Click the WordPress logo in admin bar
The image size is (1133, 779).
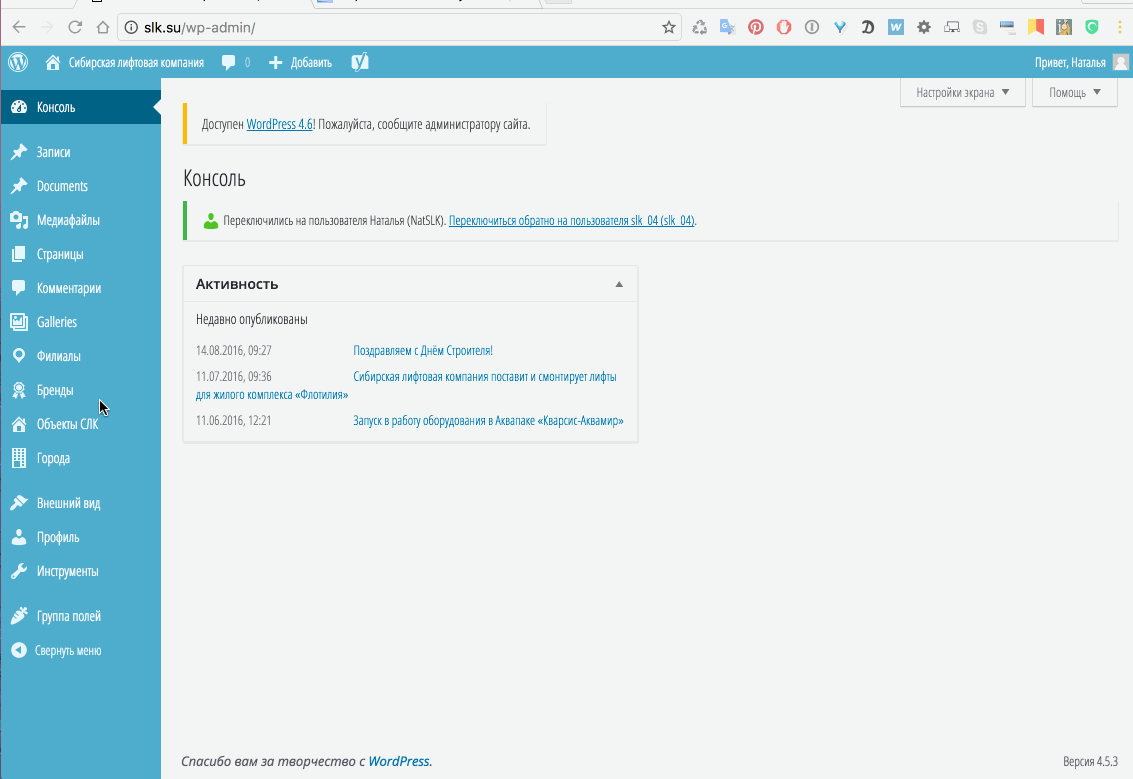click(x=18, y=62)
